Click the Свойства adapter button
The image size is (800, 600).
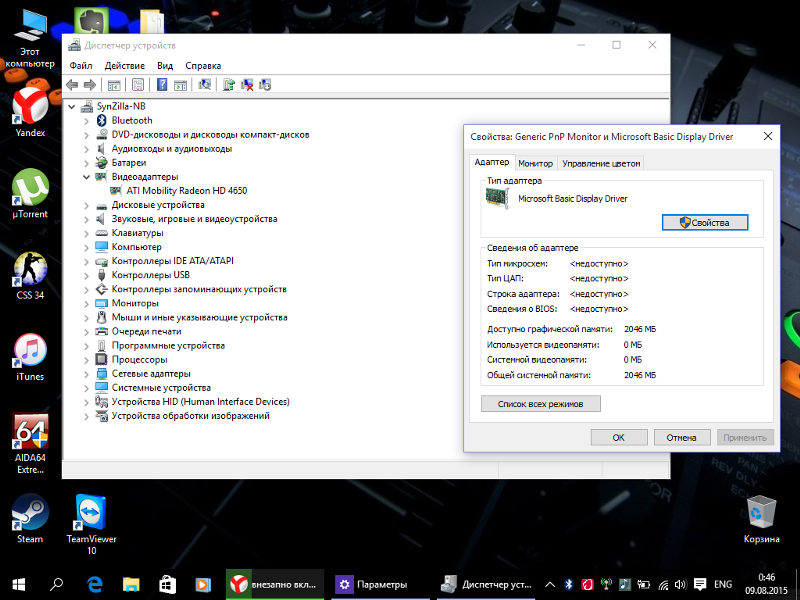(705, 222)
